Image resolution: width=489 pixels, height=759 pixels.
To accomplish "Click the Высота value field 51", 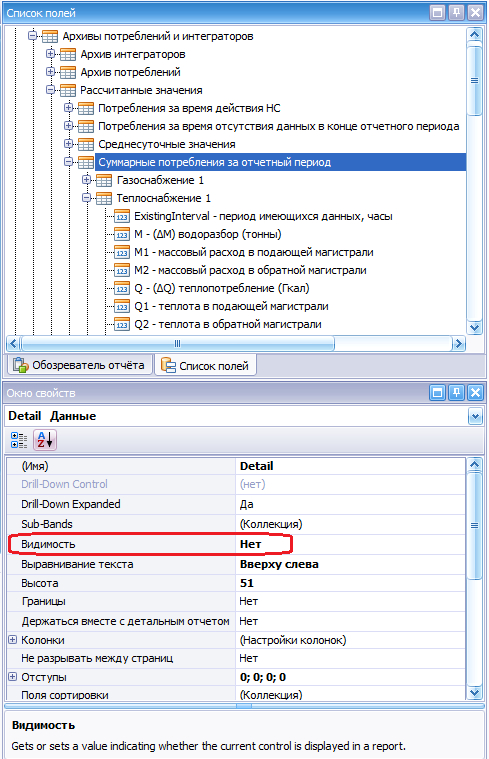I will [351, 583].
